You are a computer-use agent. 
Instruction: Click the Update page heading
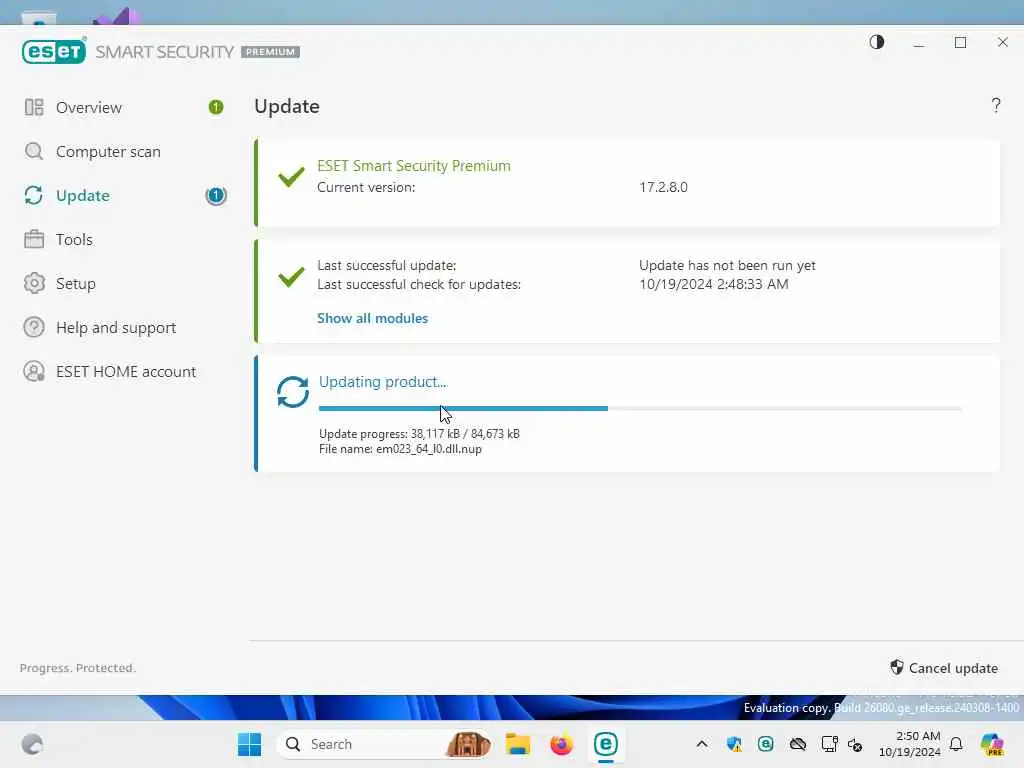coord(287,106)
